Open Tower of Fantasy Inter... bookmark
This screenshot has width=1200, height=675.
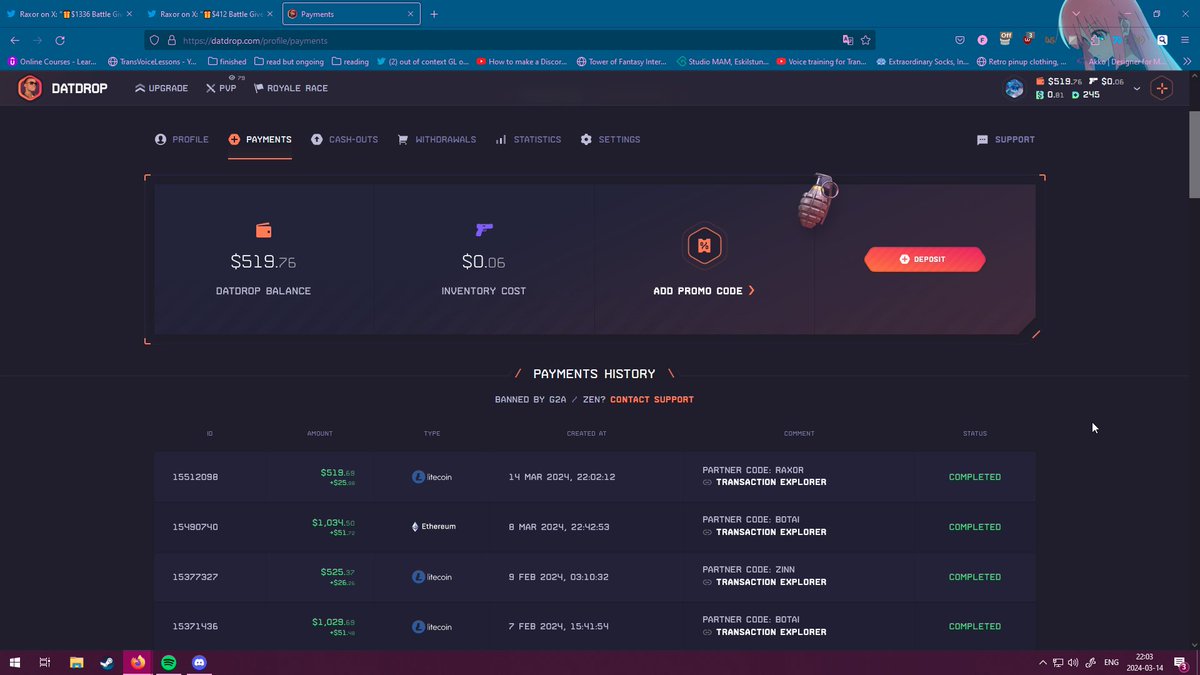(622, 61)
